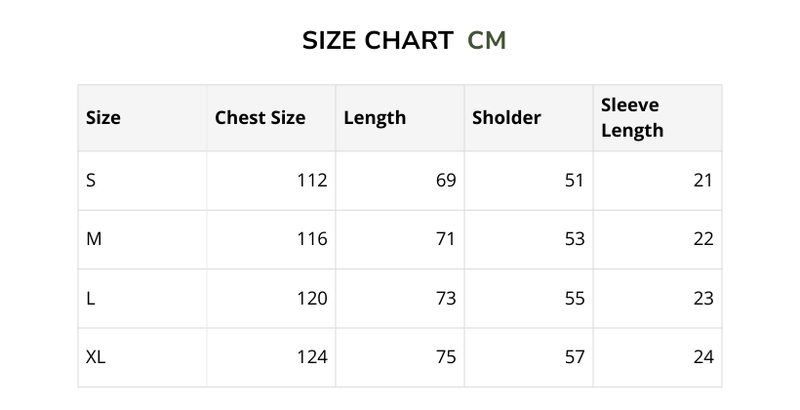Click the CM unit label in the title
The height and width of the screenshot is (410, 800).
(x=487, y=41)
